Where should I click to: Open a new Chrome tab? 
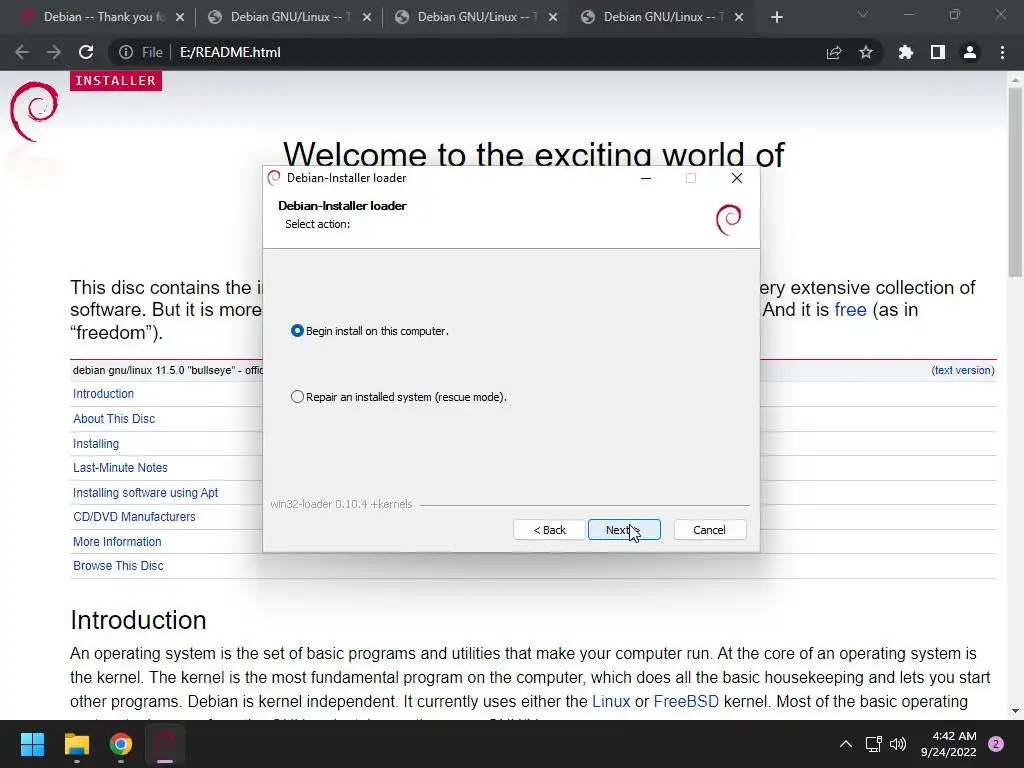[x=776, y=17]
